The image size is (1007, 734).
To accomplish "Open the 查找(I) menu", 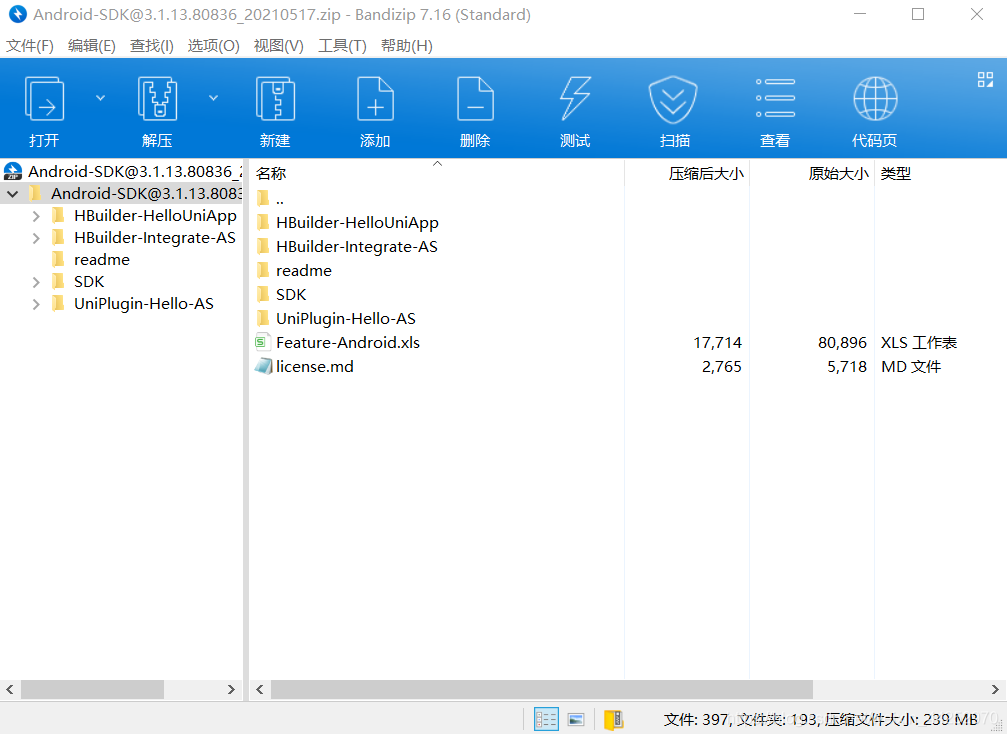I will coord(152,46).
